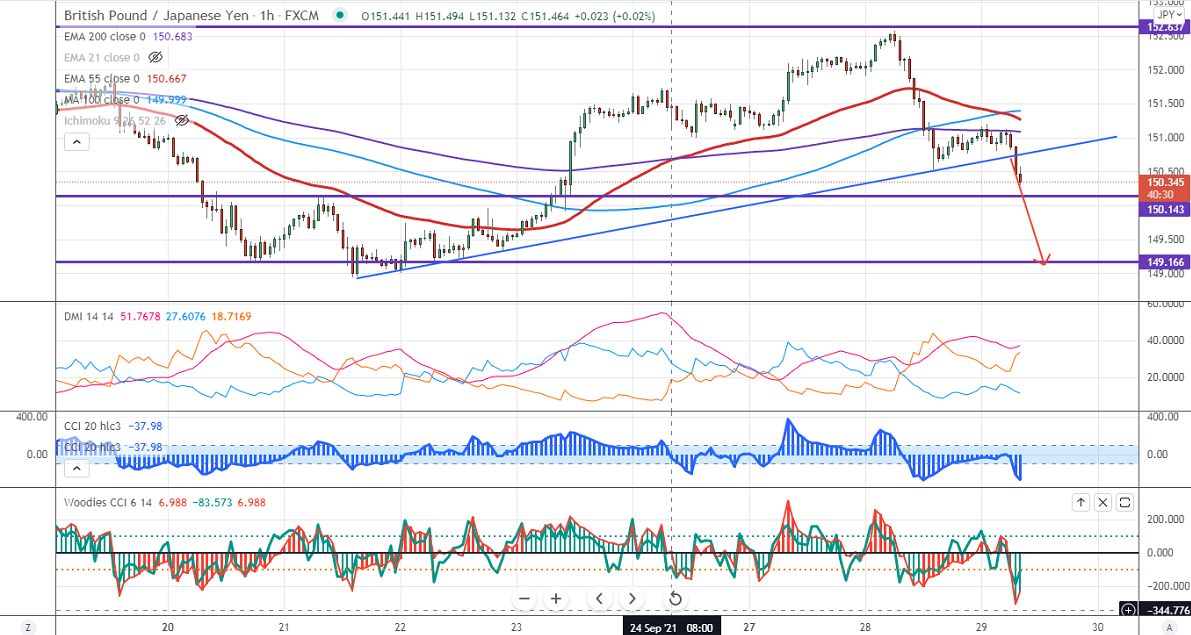This screenshot has width=1191, height=635.
Task: Click the zoom in plus button
Action: pyautogui.click(x=556, y=599)
